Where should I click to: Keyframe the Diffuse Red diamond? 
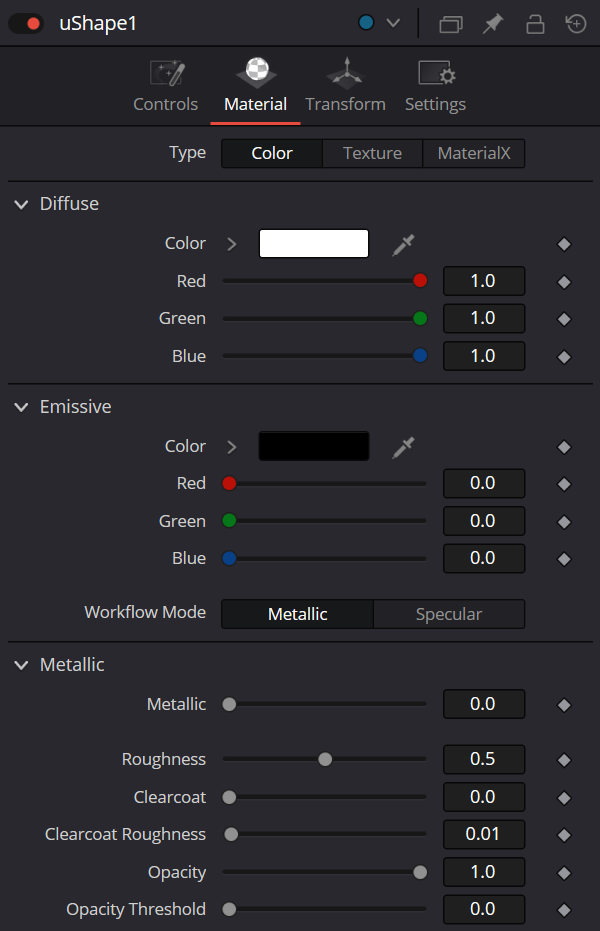[x=564, y=281]
